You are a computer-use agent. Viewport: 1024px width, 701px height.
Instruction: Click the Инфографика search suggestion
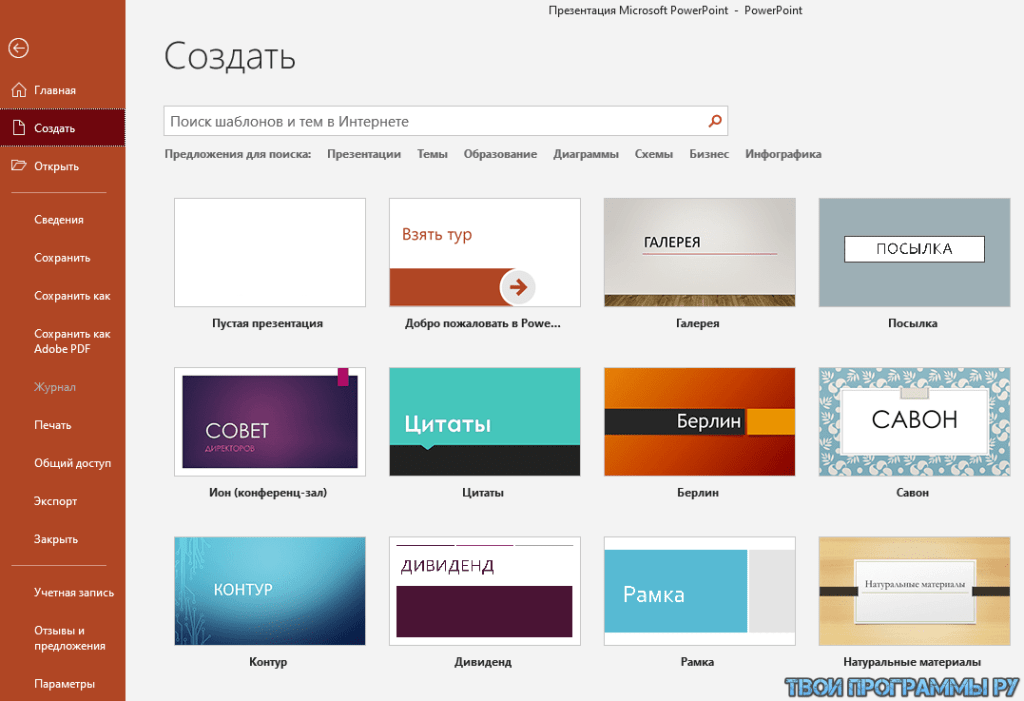(x=783, y=154)
